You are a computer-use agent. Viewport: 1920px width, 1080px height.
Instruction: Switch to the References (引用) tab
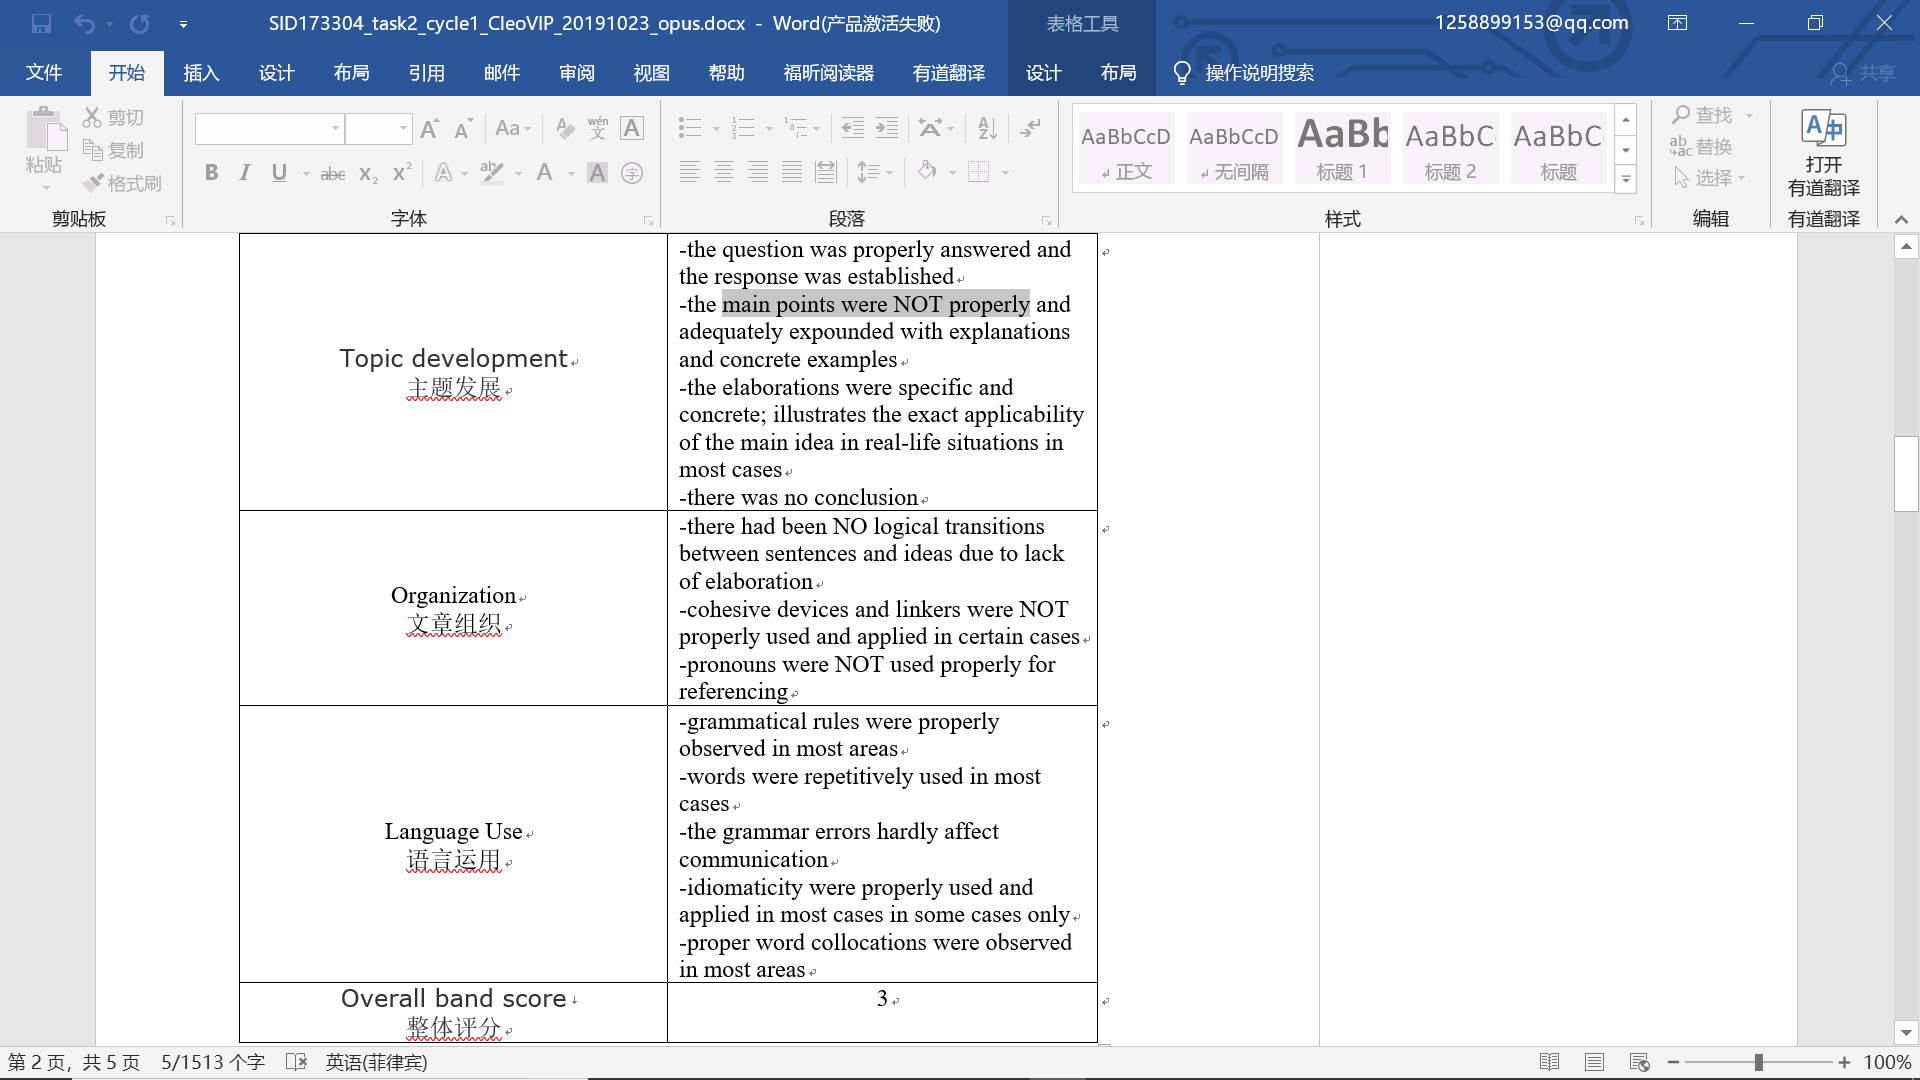tap(426, 73)
